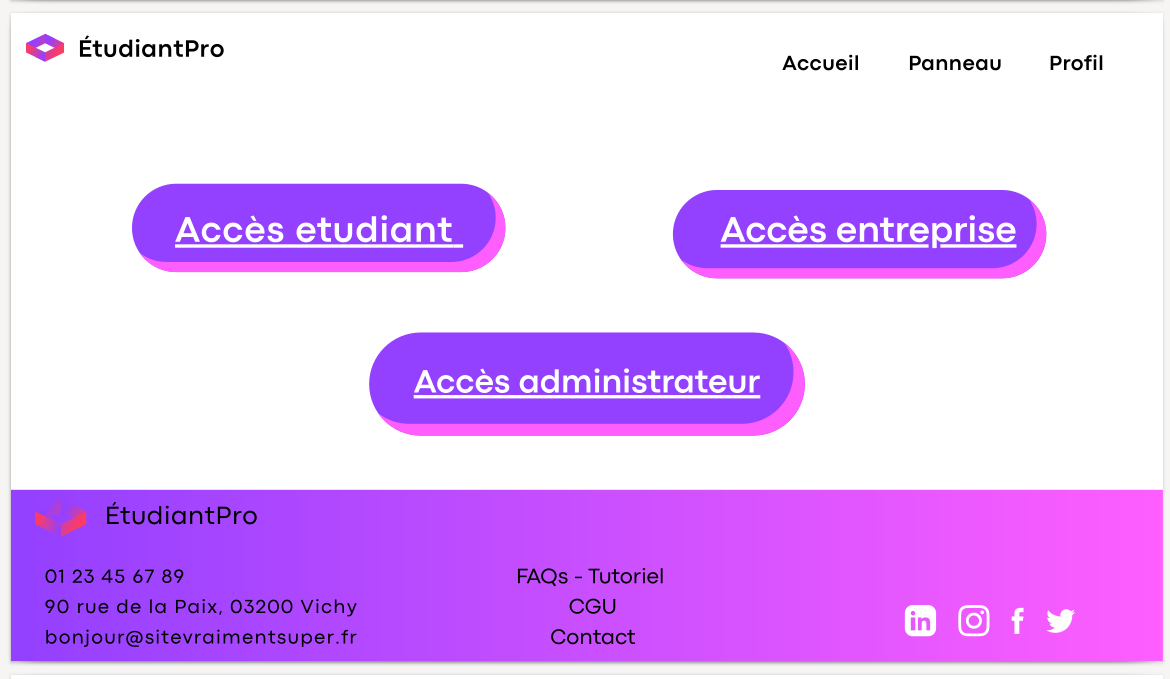Image resolution: width=1170 pixels, height=679 pixels.
Task: Open the FAQs - Tutoriel link
Action: click(590, 576)
